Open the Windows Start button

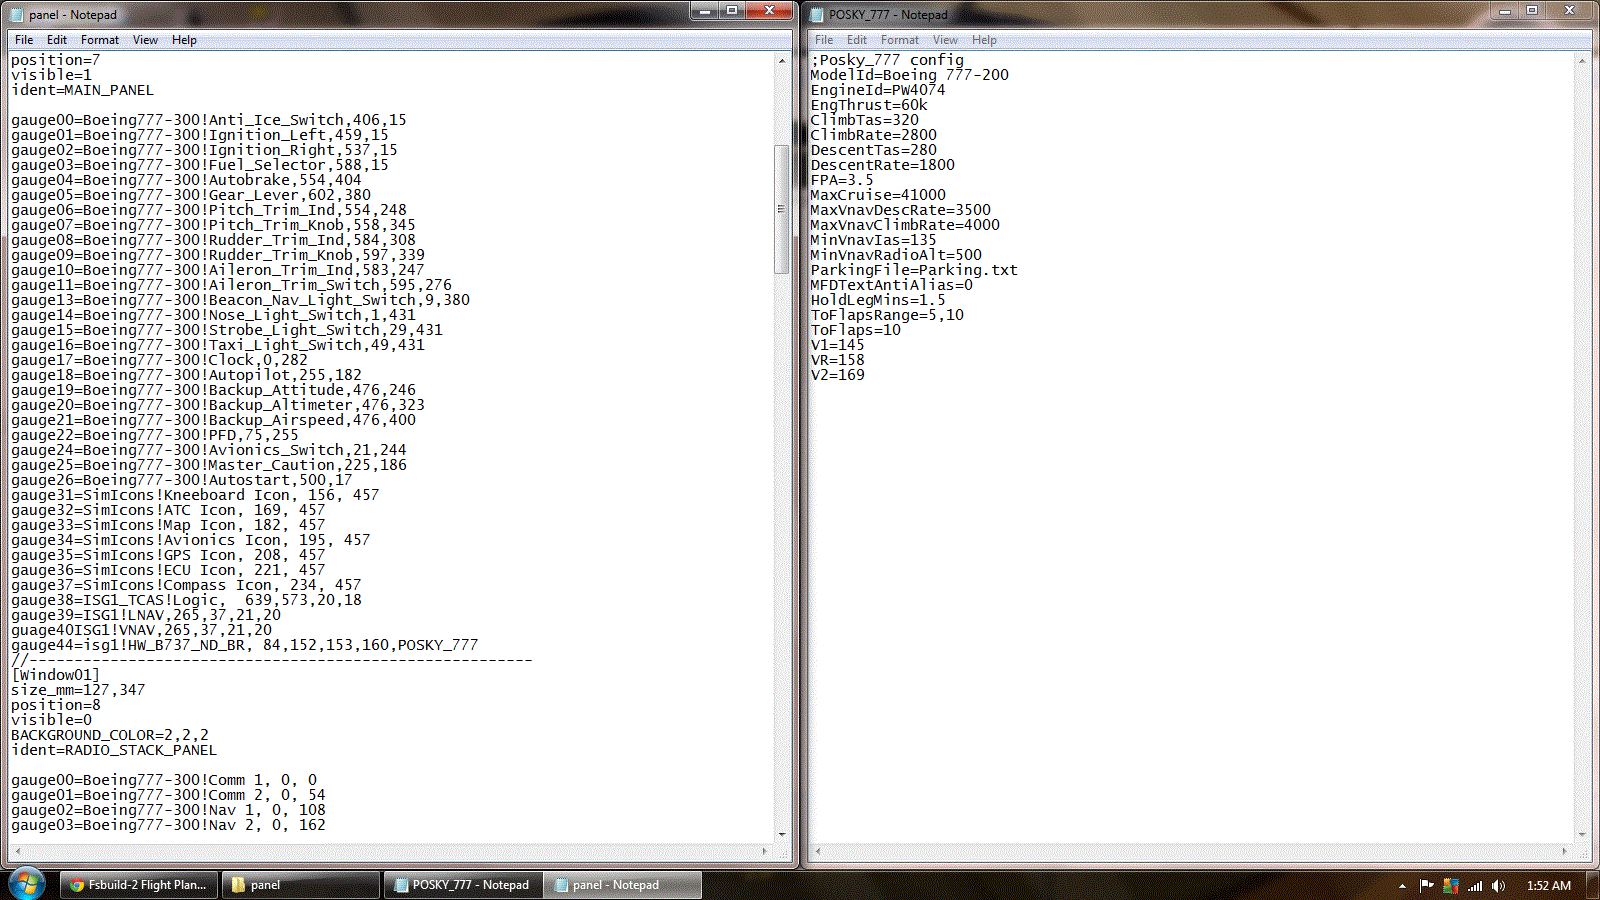27,884
